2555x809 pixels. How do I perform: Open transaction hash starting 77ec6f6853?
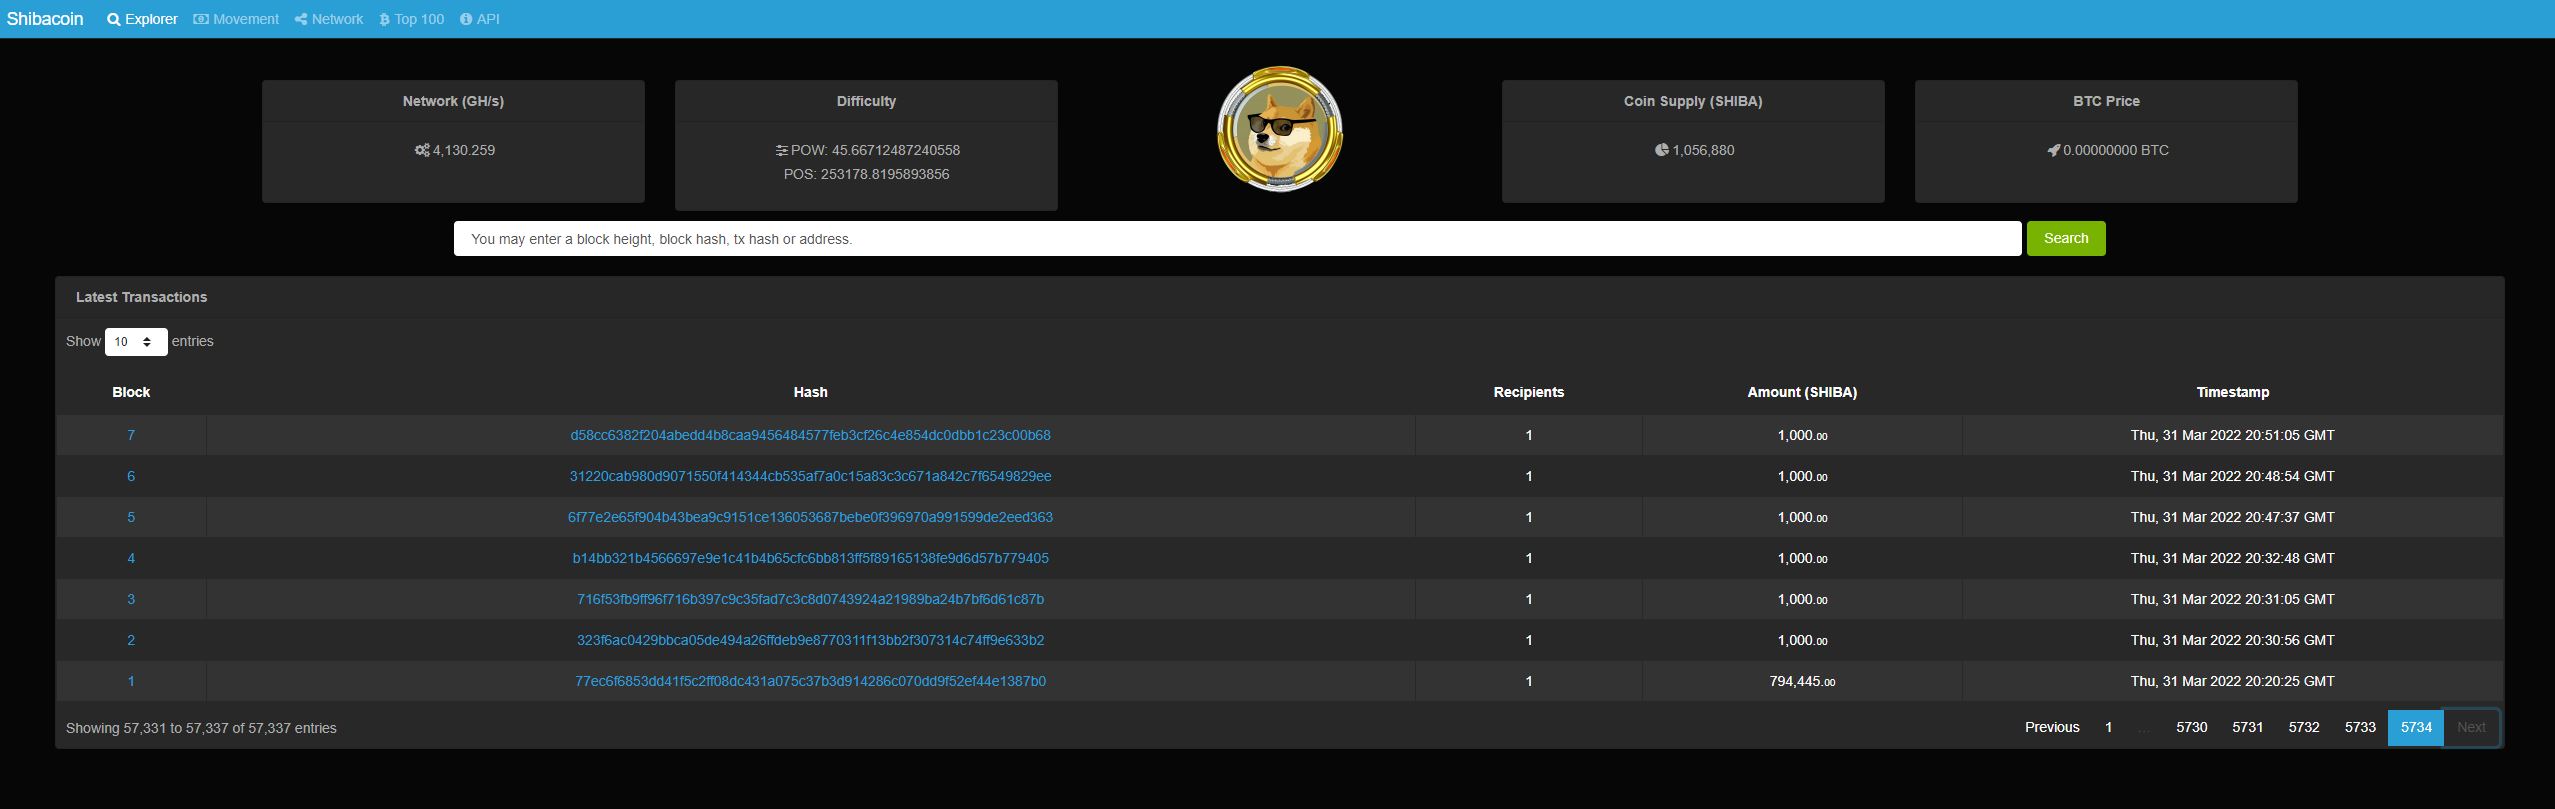coord(810,681)
